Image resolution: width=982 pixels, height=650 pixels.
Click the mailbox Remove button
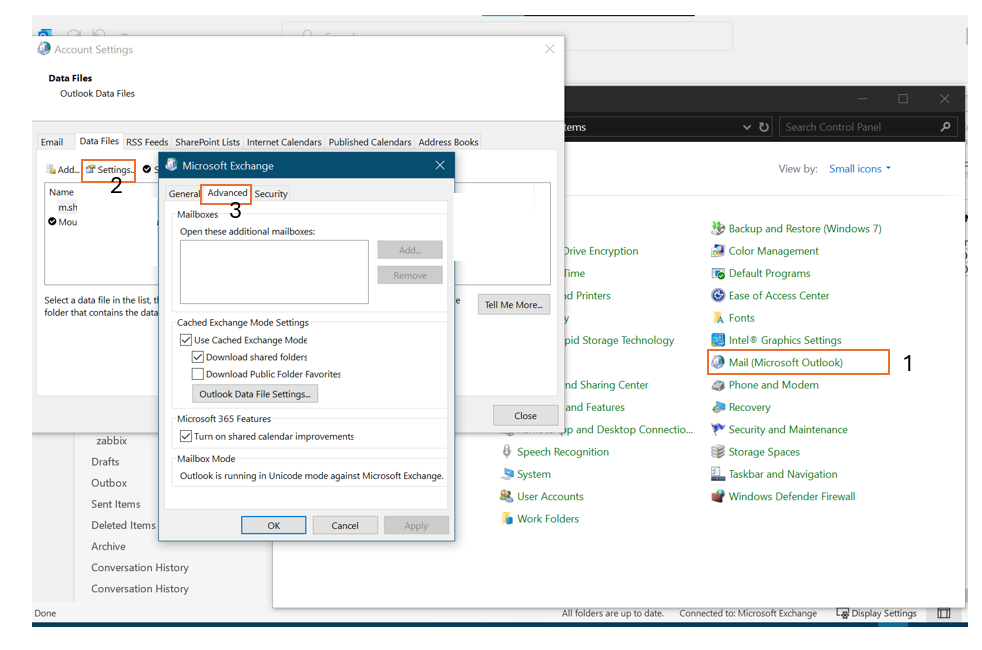410,276
